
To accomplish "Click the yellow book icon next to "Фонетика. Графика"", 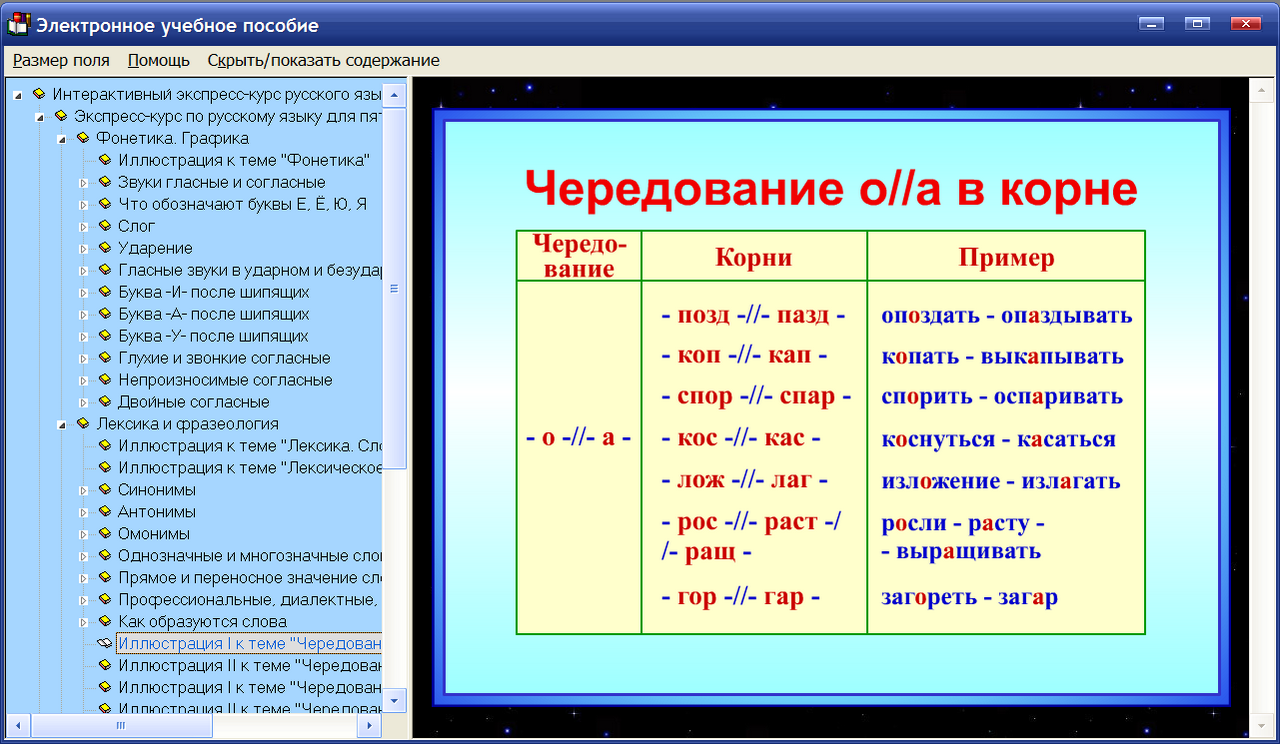I will coord(84,138).
